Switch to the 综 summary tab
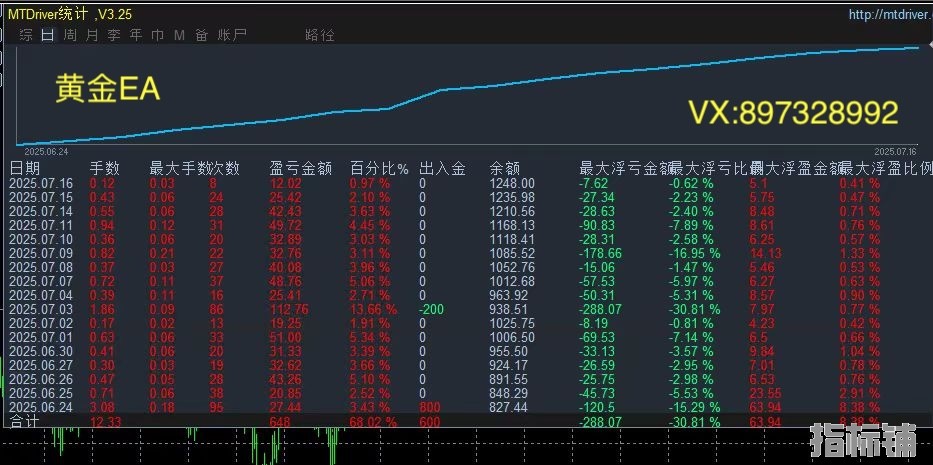Image resolution: width=933 pixels, height=465 pixels. click(x=26, y=35)
